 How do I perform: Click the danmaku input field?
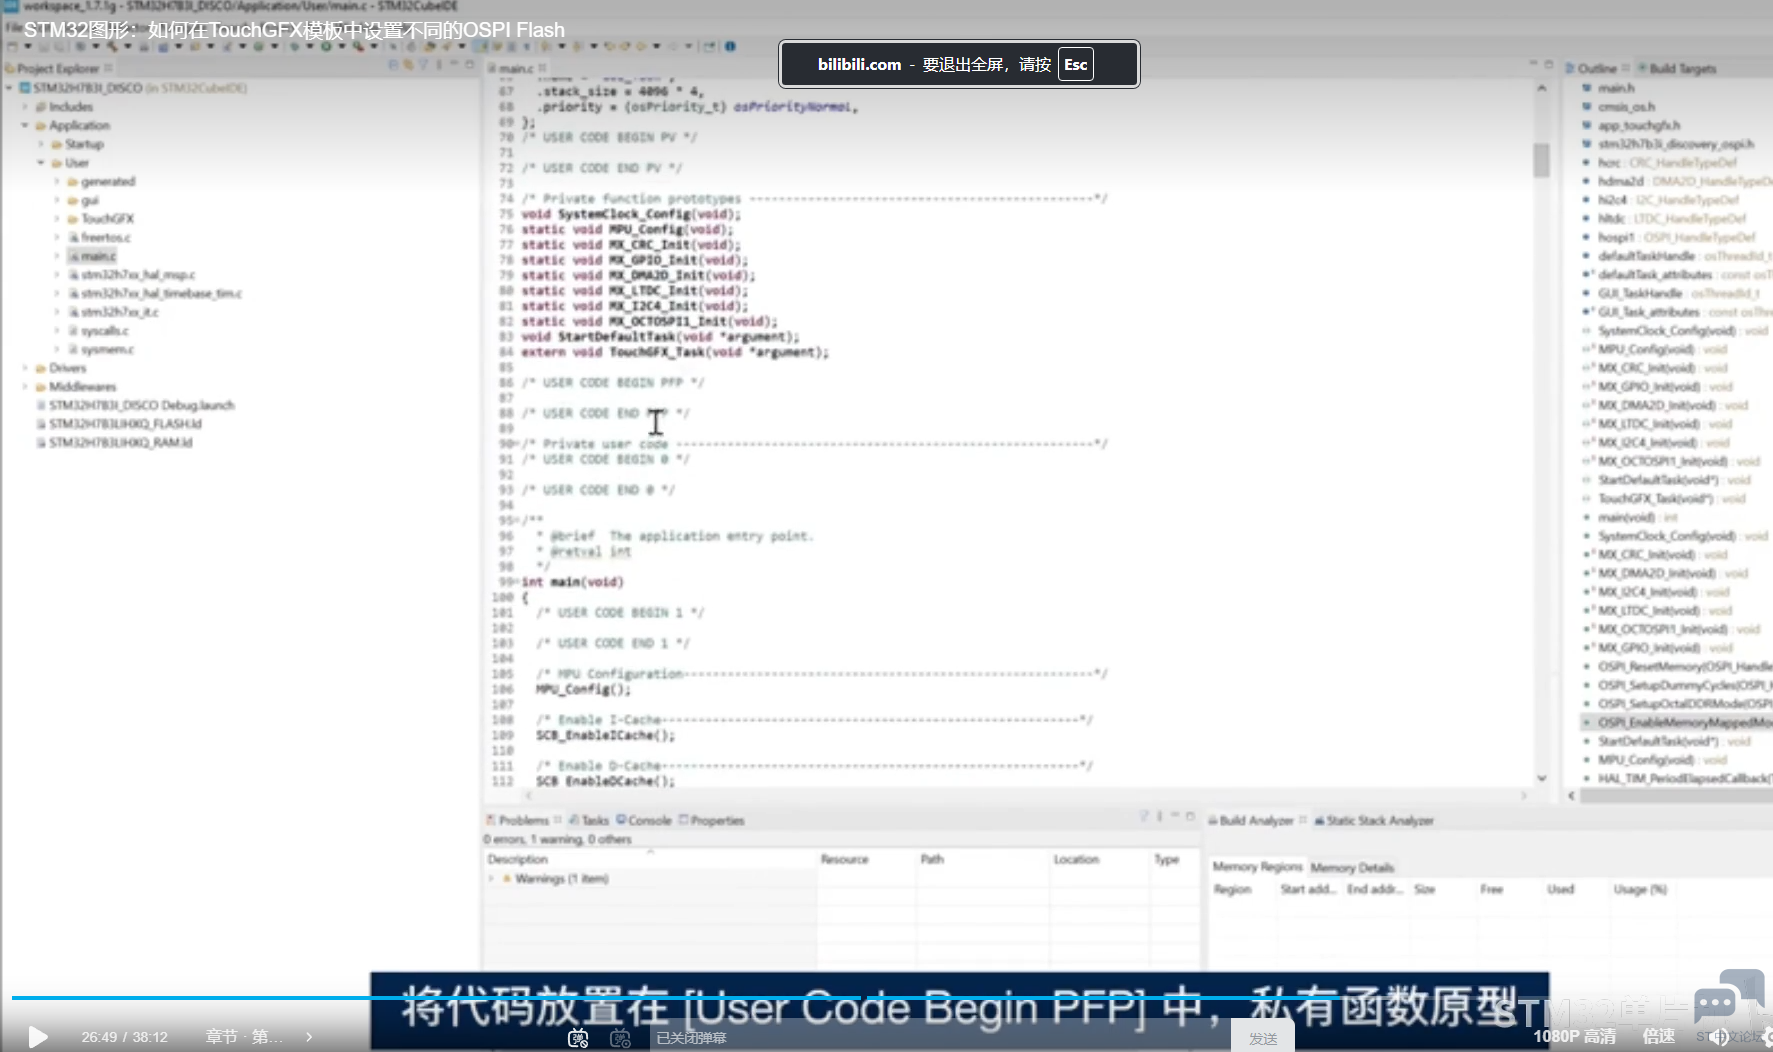(x=940, y=1038)
